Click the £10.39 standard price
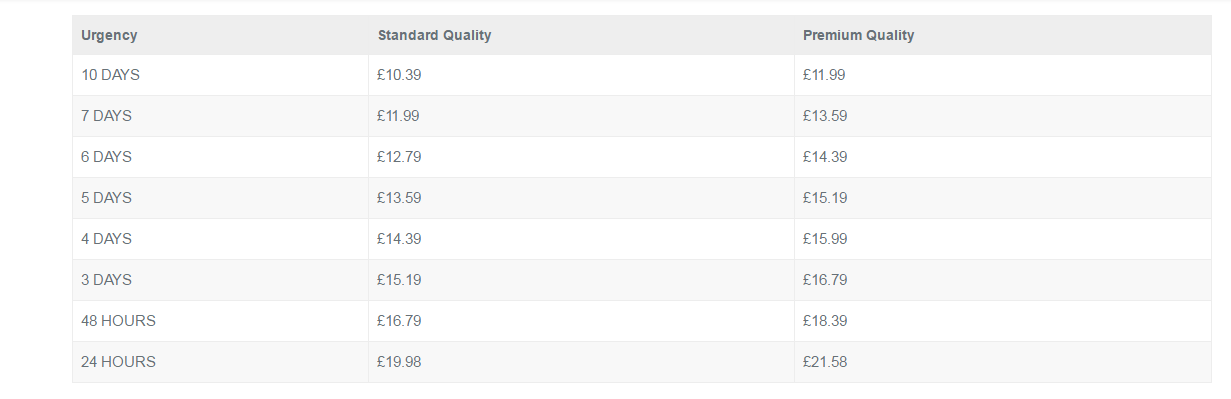The image size is (1231, 399). [399, 75]
